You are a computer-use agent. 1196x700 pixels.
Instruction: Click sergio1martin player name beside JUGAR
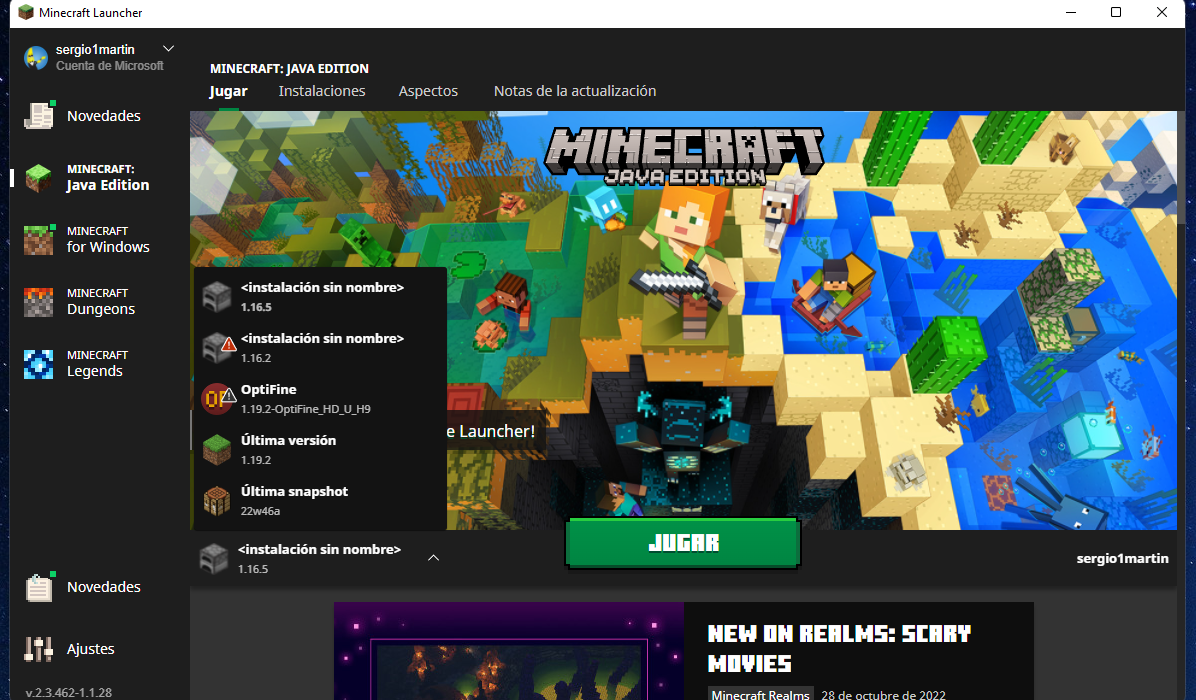(x=1122, y=558)
